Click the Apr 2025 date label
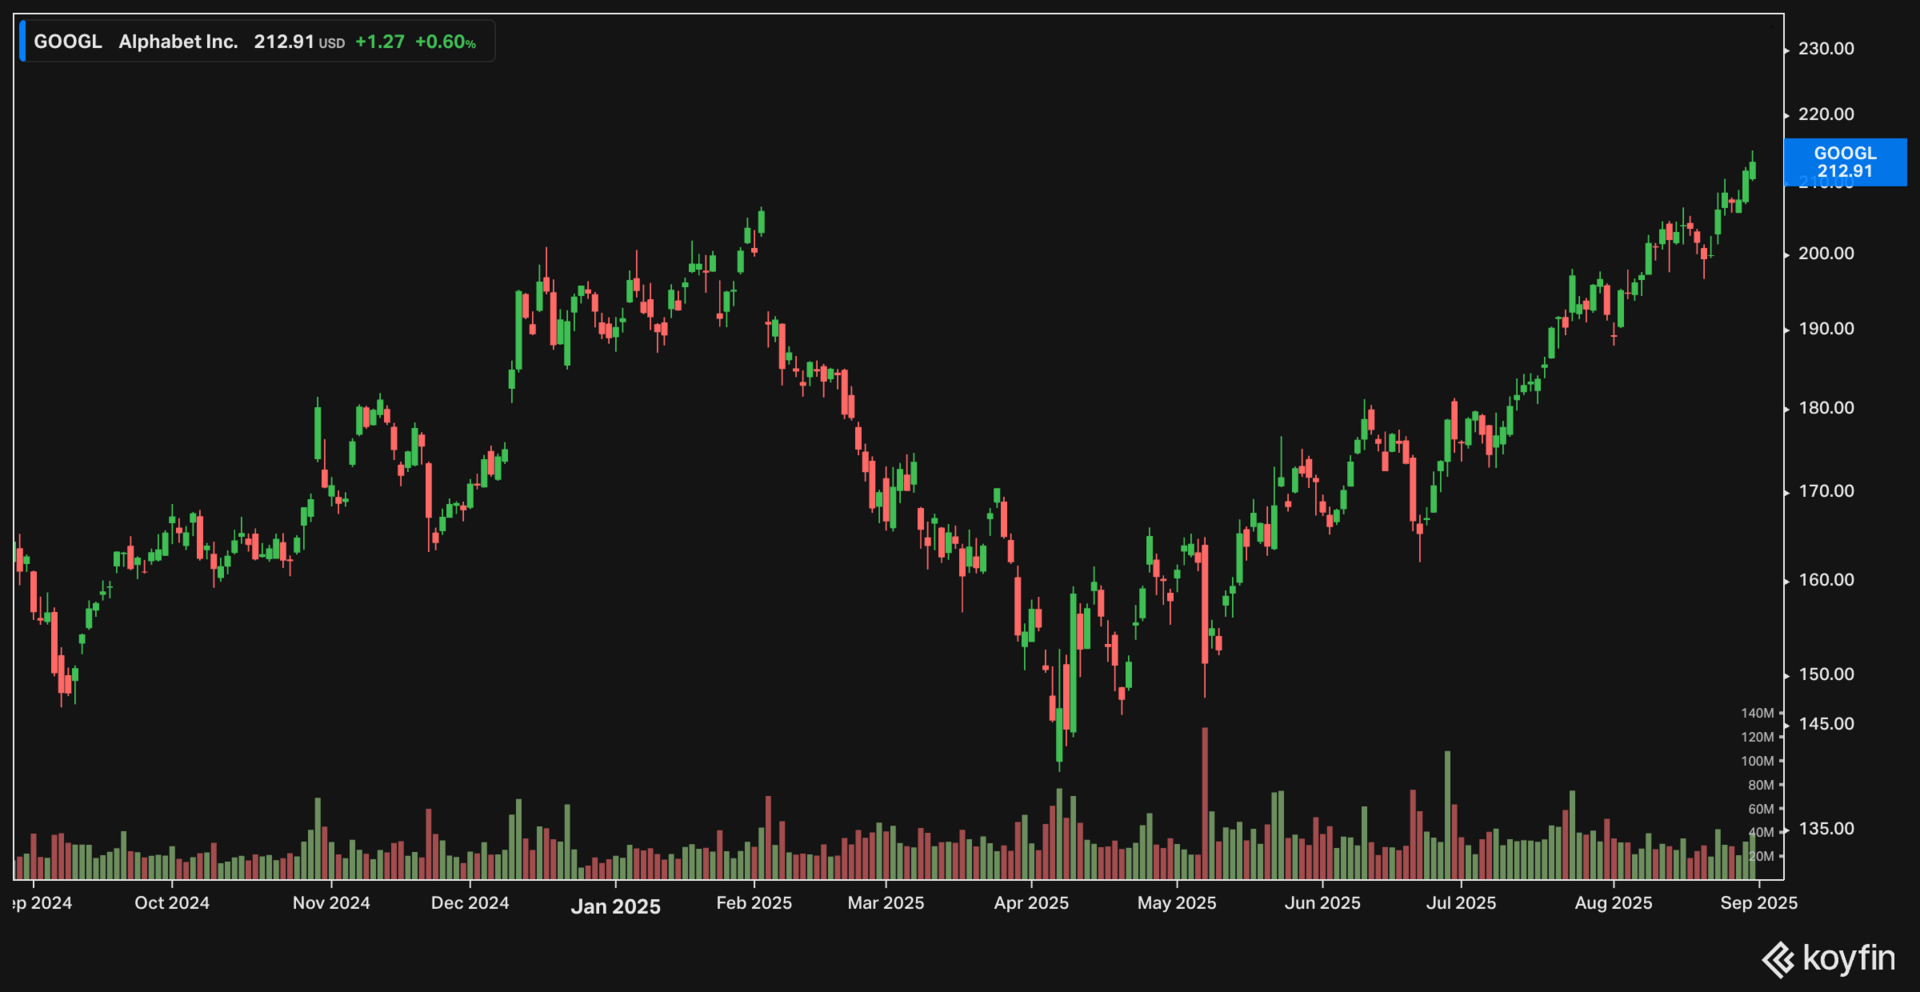1920x992 pixels. click(x=1031, y=903)
